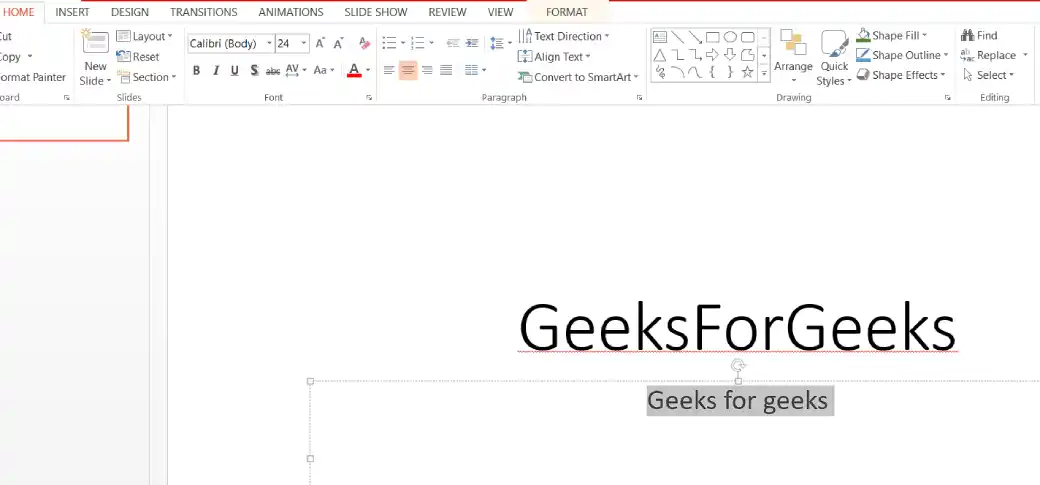Open the ANIMATIONS tab

[291, 12]
